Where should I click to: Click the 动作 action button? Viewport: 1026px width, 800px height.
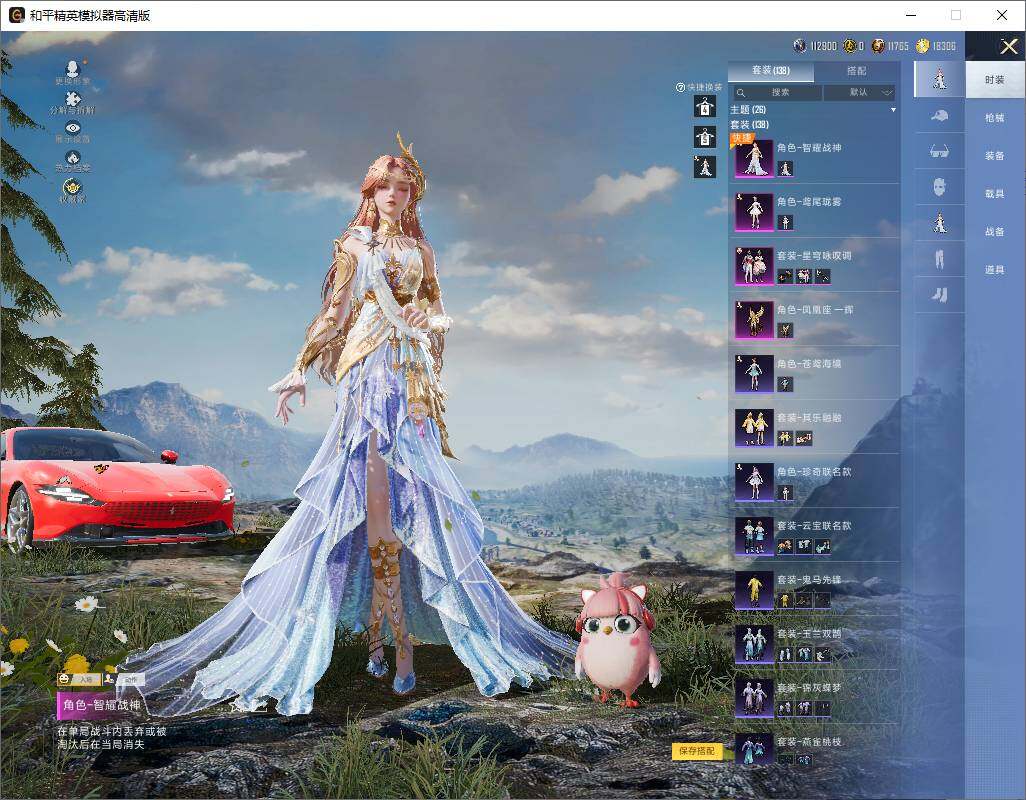tap(124, 680)
